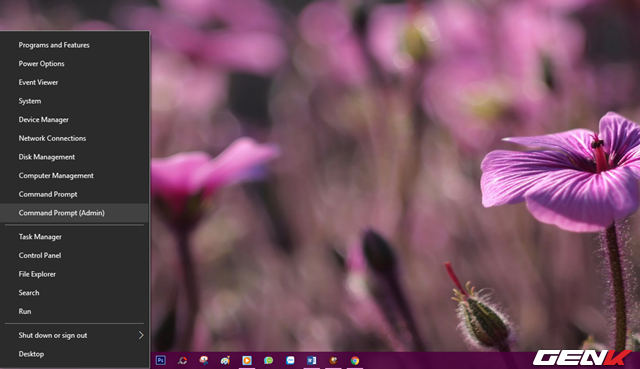Launch File Explorer from the menu
The height and width of the screenshot is (369, 640).
(74, 274)
